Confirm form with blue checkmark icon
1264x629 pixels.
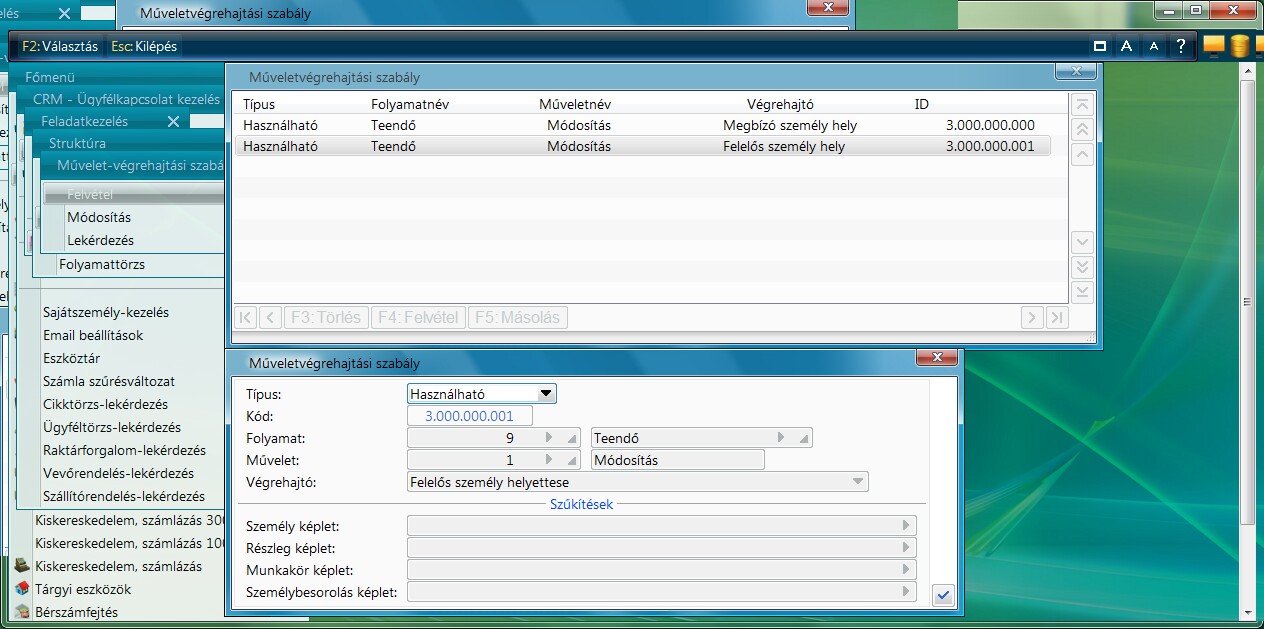pos(942,595)
